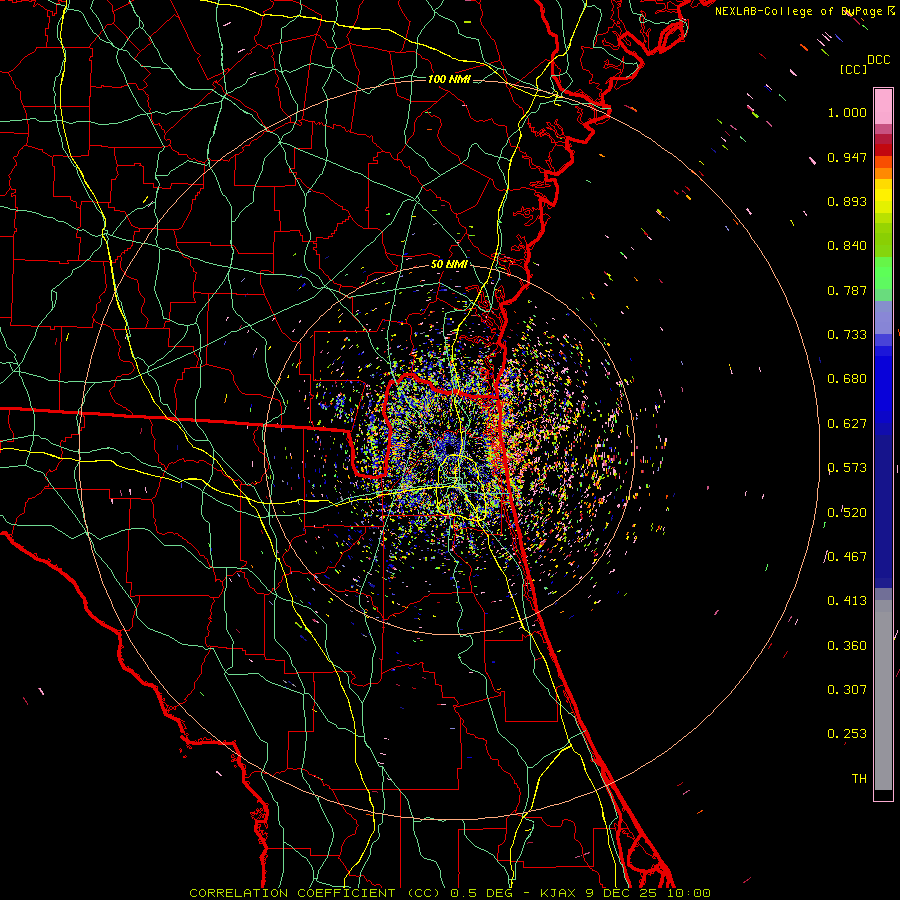900x900 pixels.
Task: Pick the bright green band on the color bar
Action: click(883, 273)
